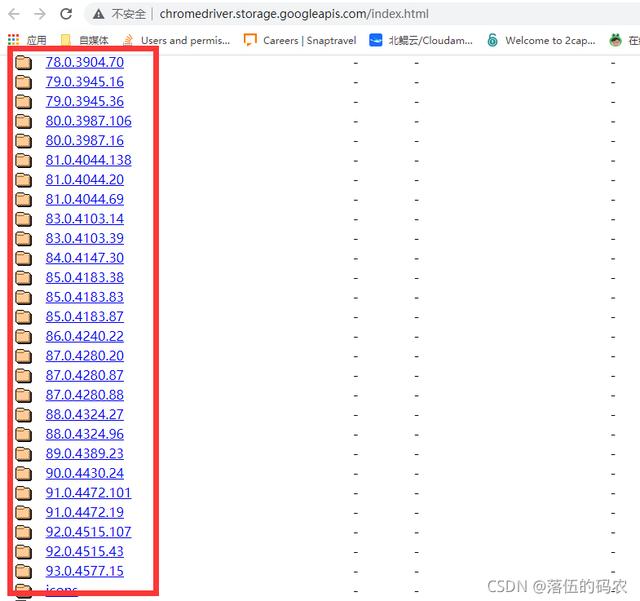
Task: Click the browser back arrow
Action: click(14, 14)
